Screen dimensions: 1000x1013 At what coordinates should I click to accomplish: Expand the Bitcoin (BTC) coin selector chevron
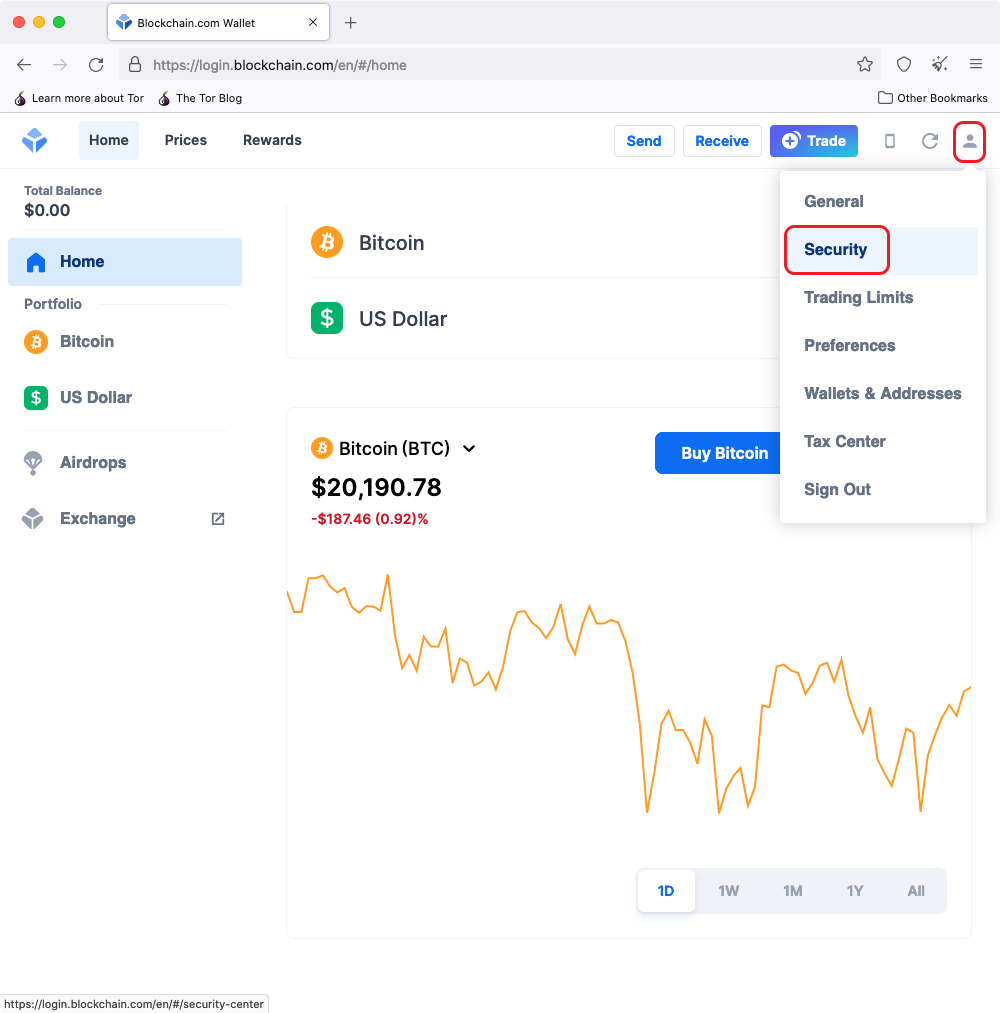point(469,448)
